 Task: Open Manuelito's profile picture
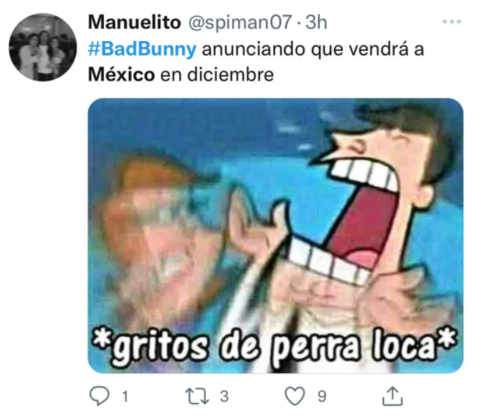pyautogui.click(x=42, y=47)
